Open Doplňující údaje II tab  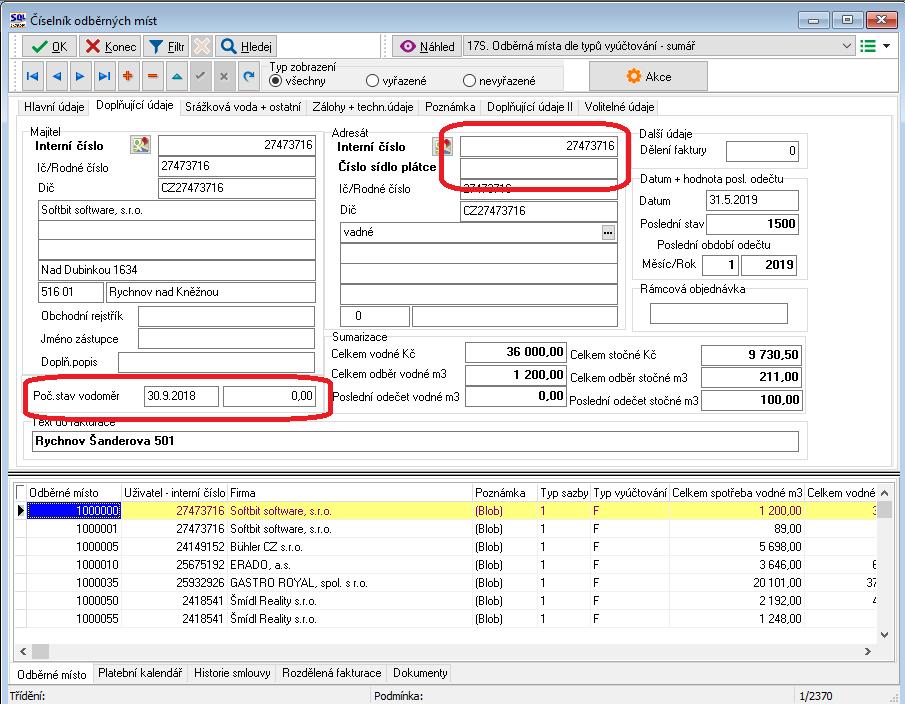(530, 107)
